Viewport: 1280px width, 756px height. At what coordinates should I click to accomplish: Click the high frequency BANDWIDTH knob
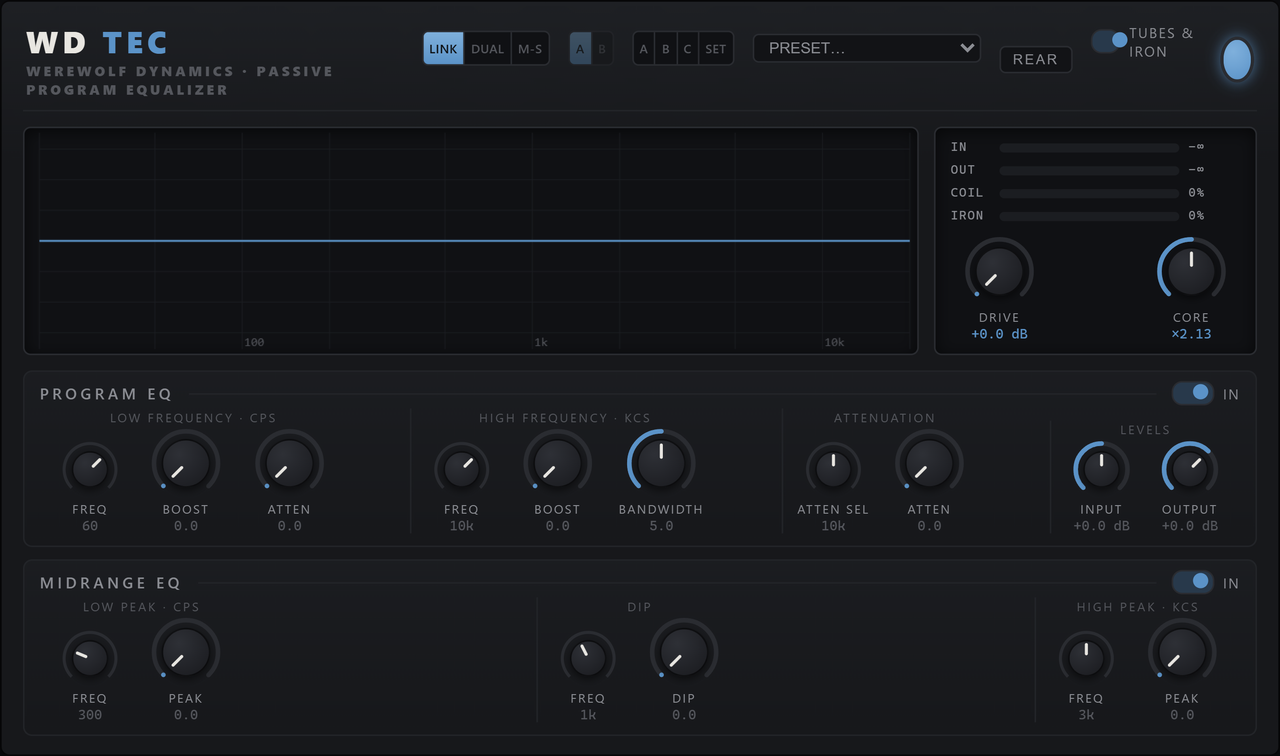[661, 463]
